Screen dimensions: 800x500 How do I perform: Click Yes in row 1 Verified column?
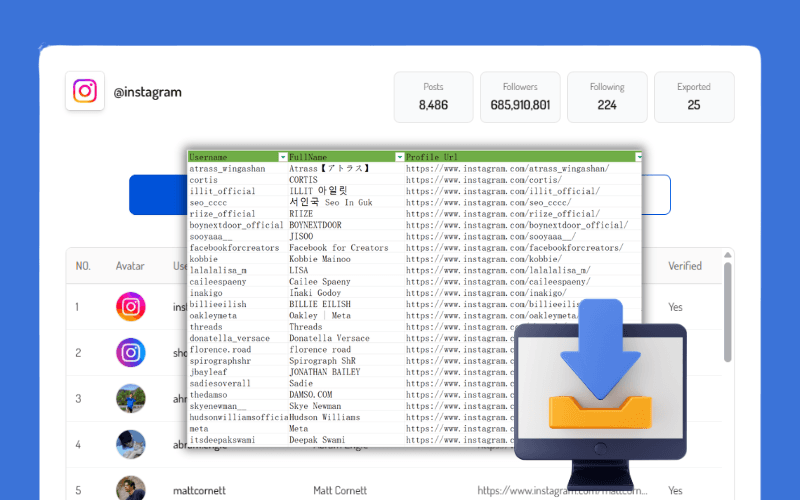[x=675, y=307]
